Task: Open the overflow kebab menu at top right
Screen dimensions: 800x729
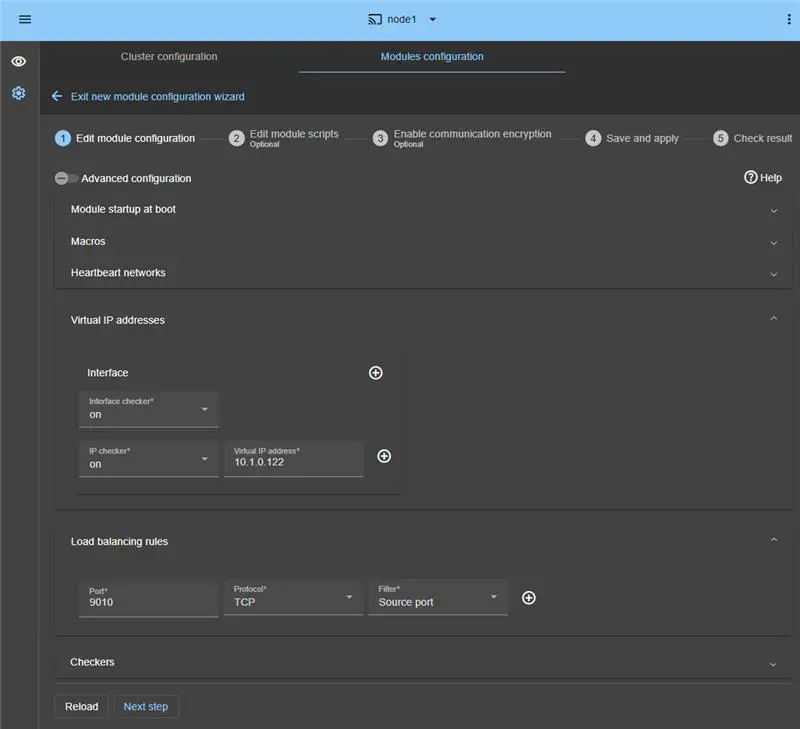Action: [x=789, y=19]
